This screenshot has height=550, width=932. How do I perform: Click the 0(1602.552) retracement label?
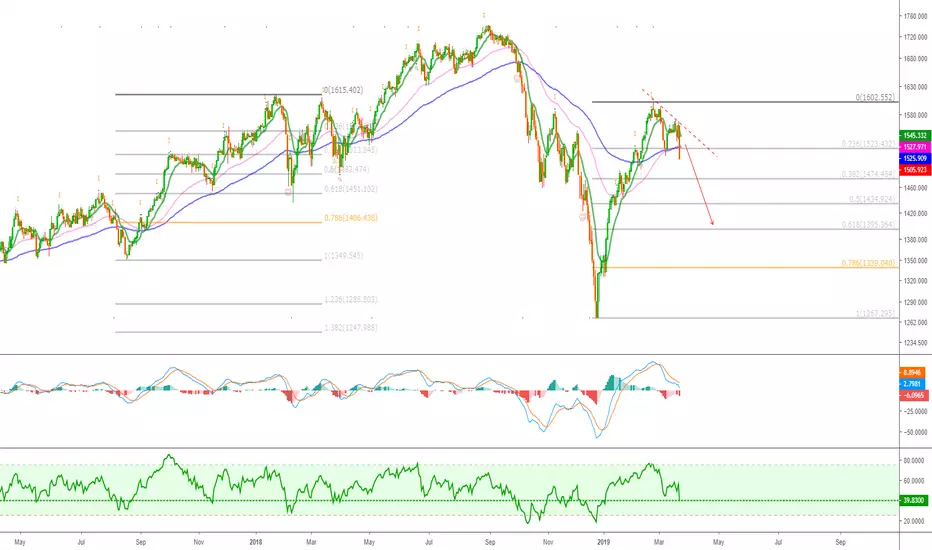tap(875, 98)
